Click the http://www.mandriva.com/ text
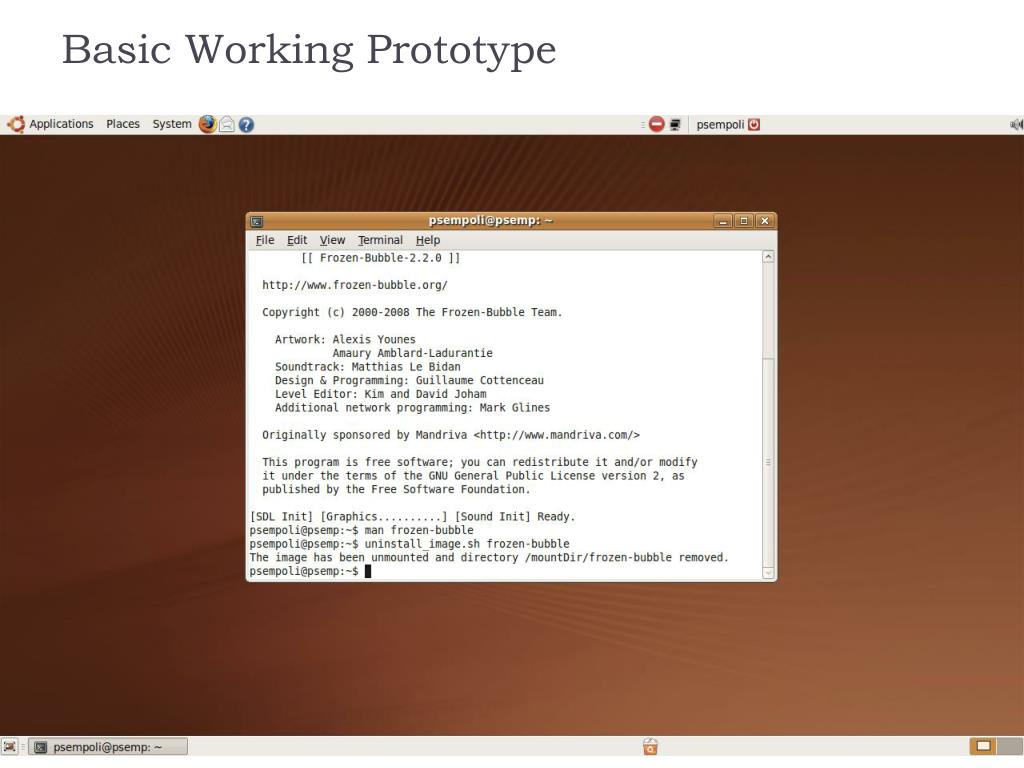1024x768 pixels. [x=556, y=435]
